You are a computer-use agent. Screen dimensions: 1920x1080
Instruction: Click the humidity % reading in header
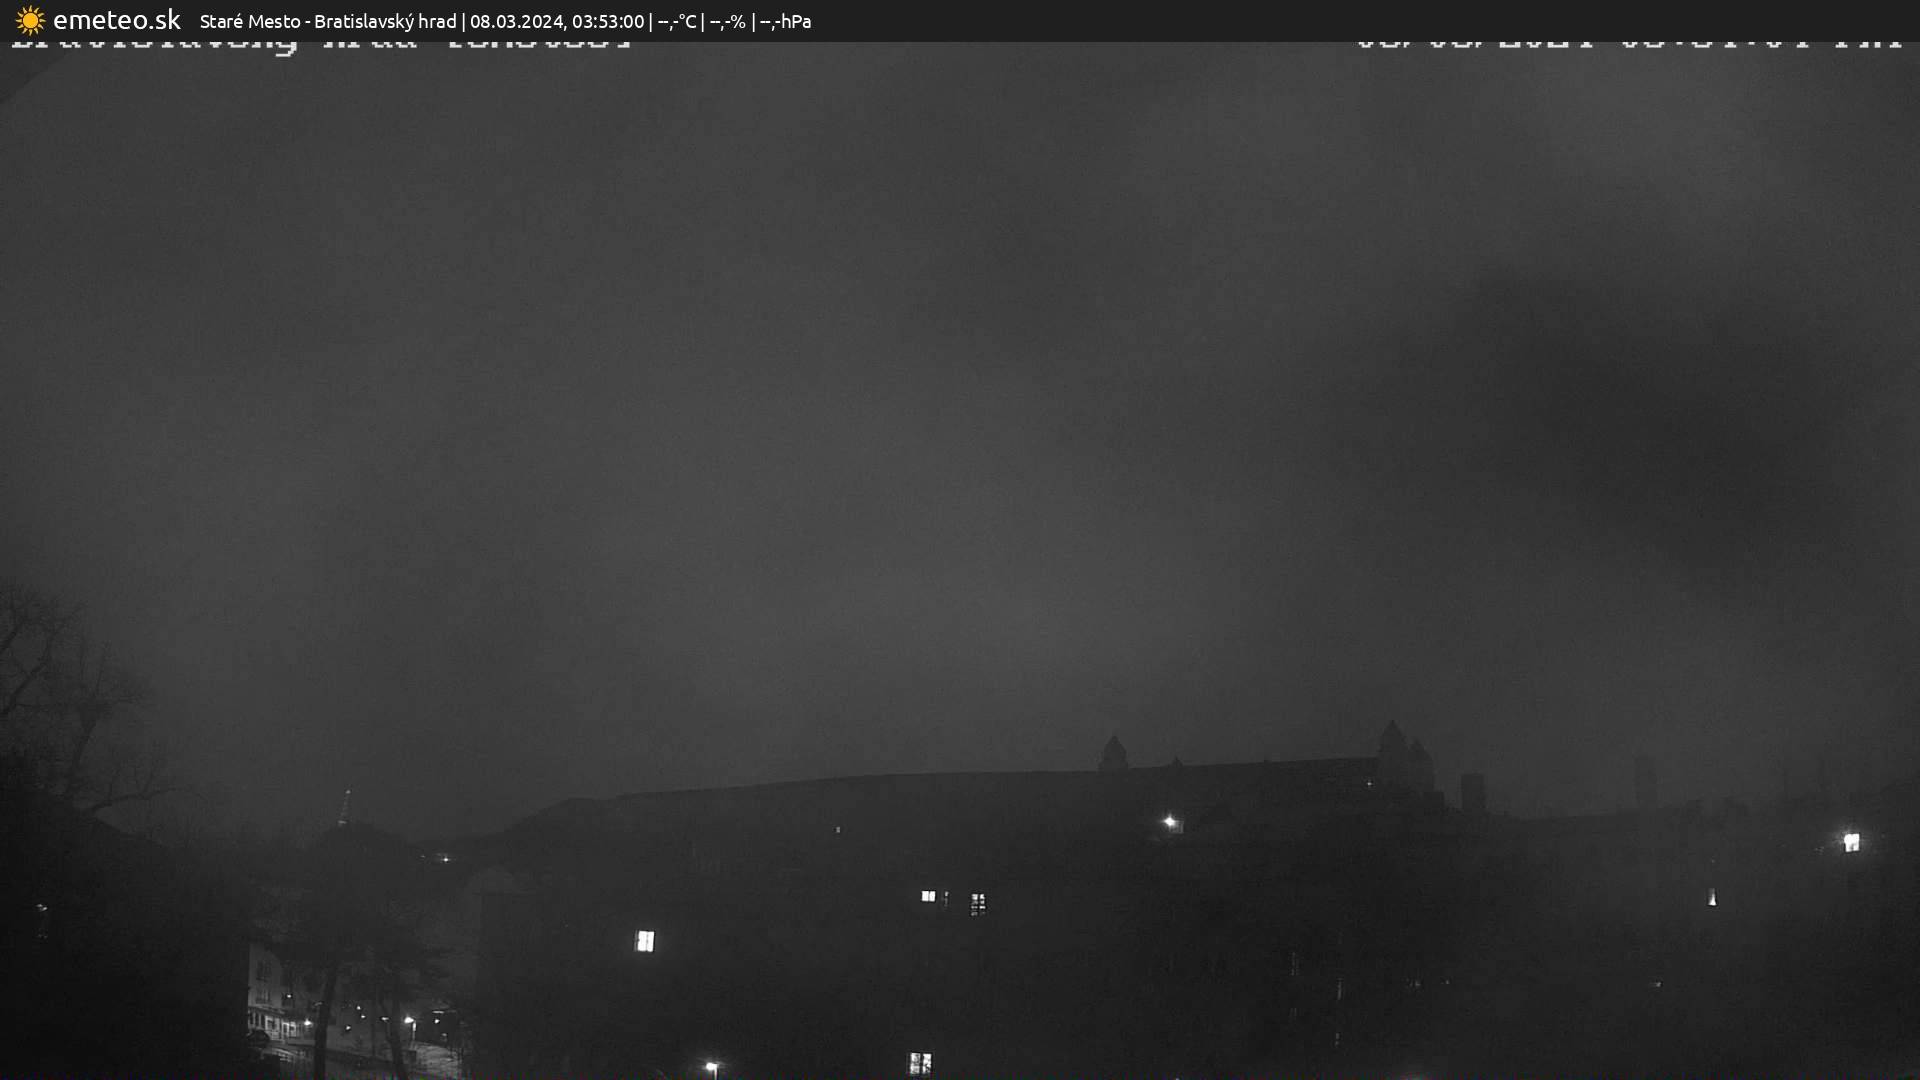728,21
